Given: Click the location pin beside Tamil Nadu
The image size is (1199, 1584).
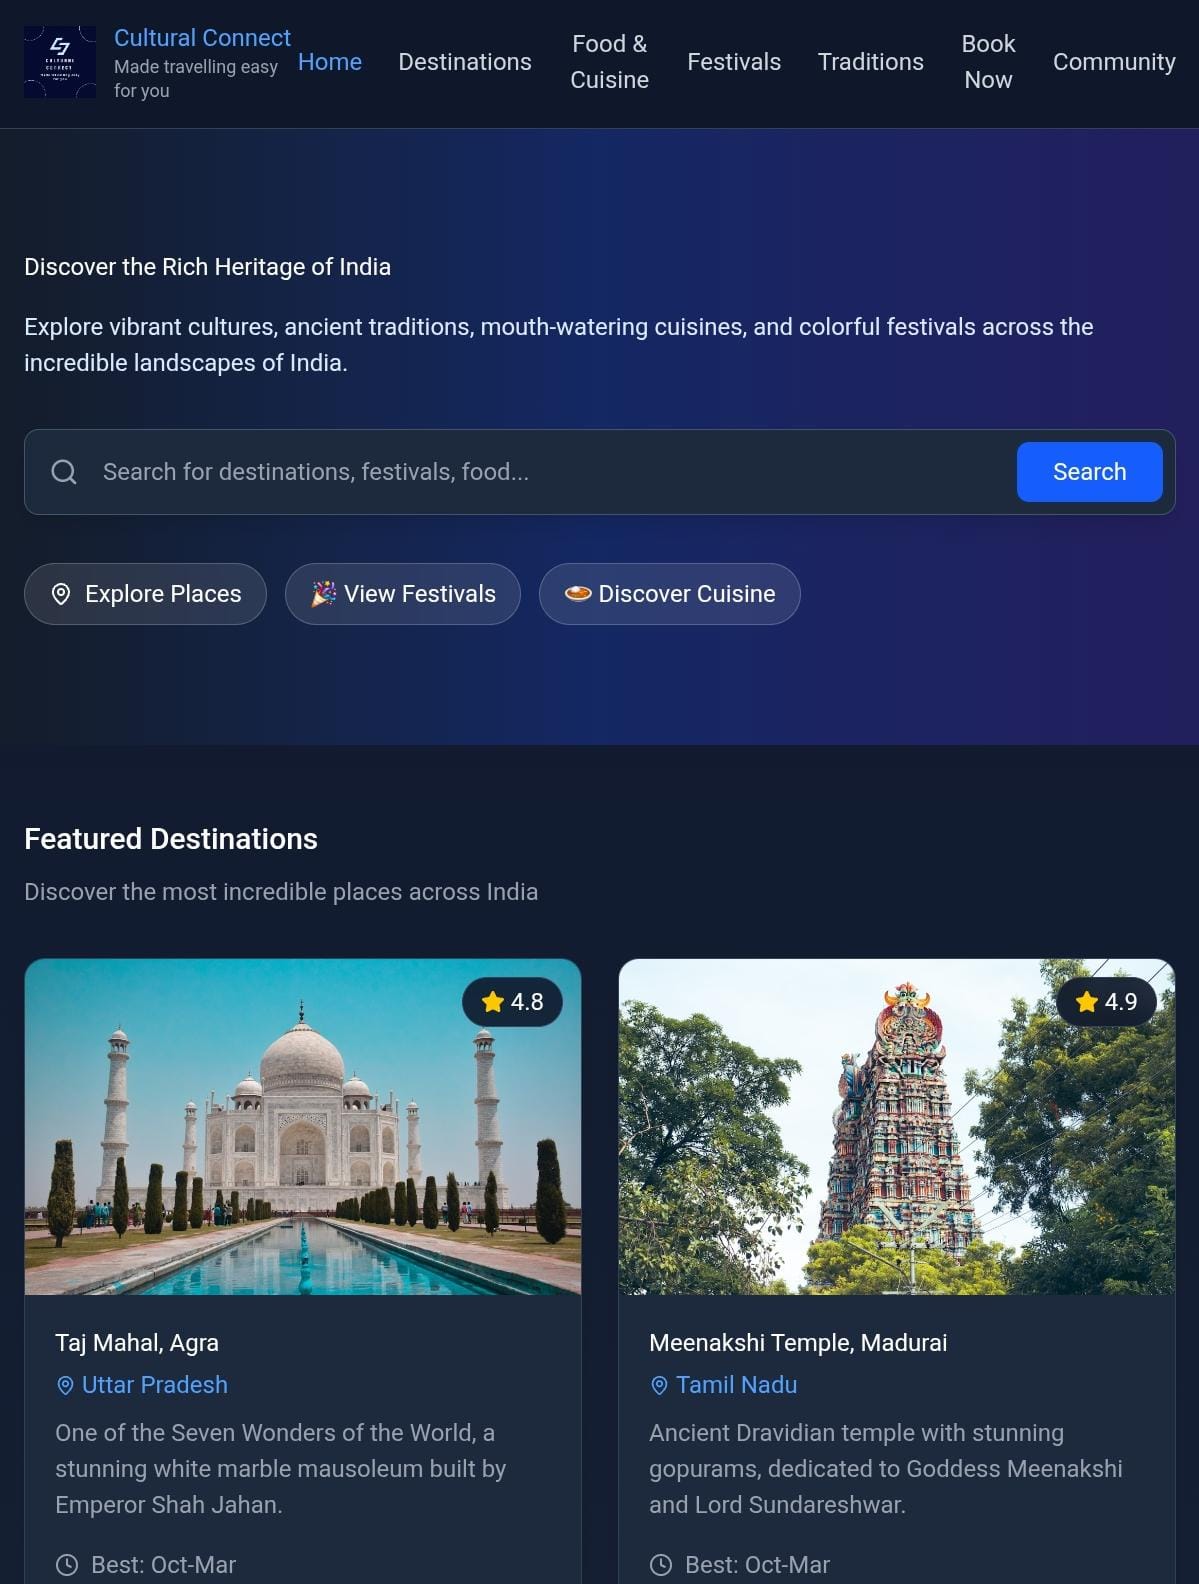Looking at the screenshot, I should (x=660, y=1386).
